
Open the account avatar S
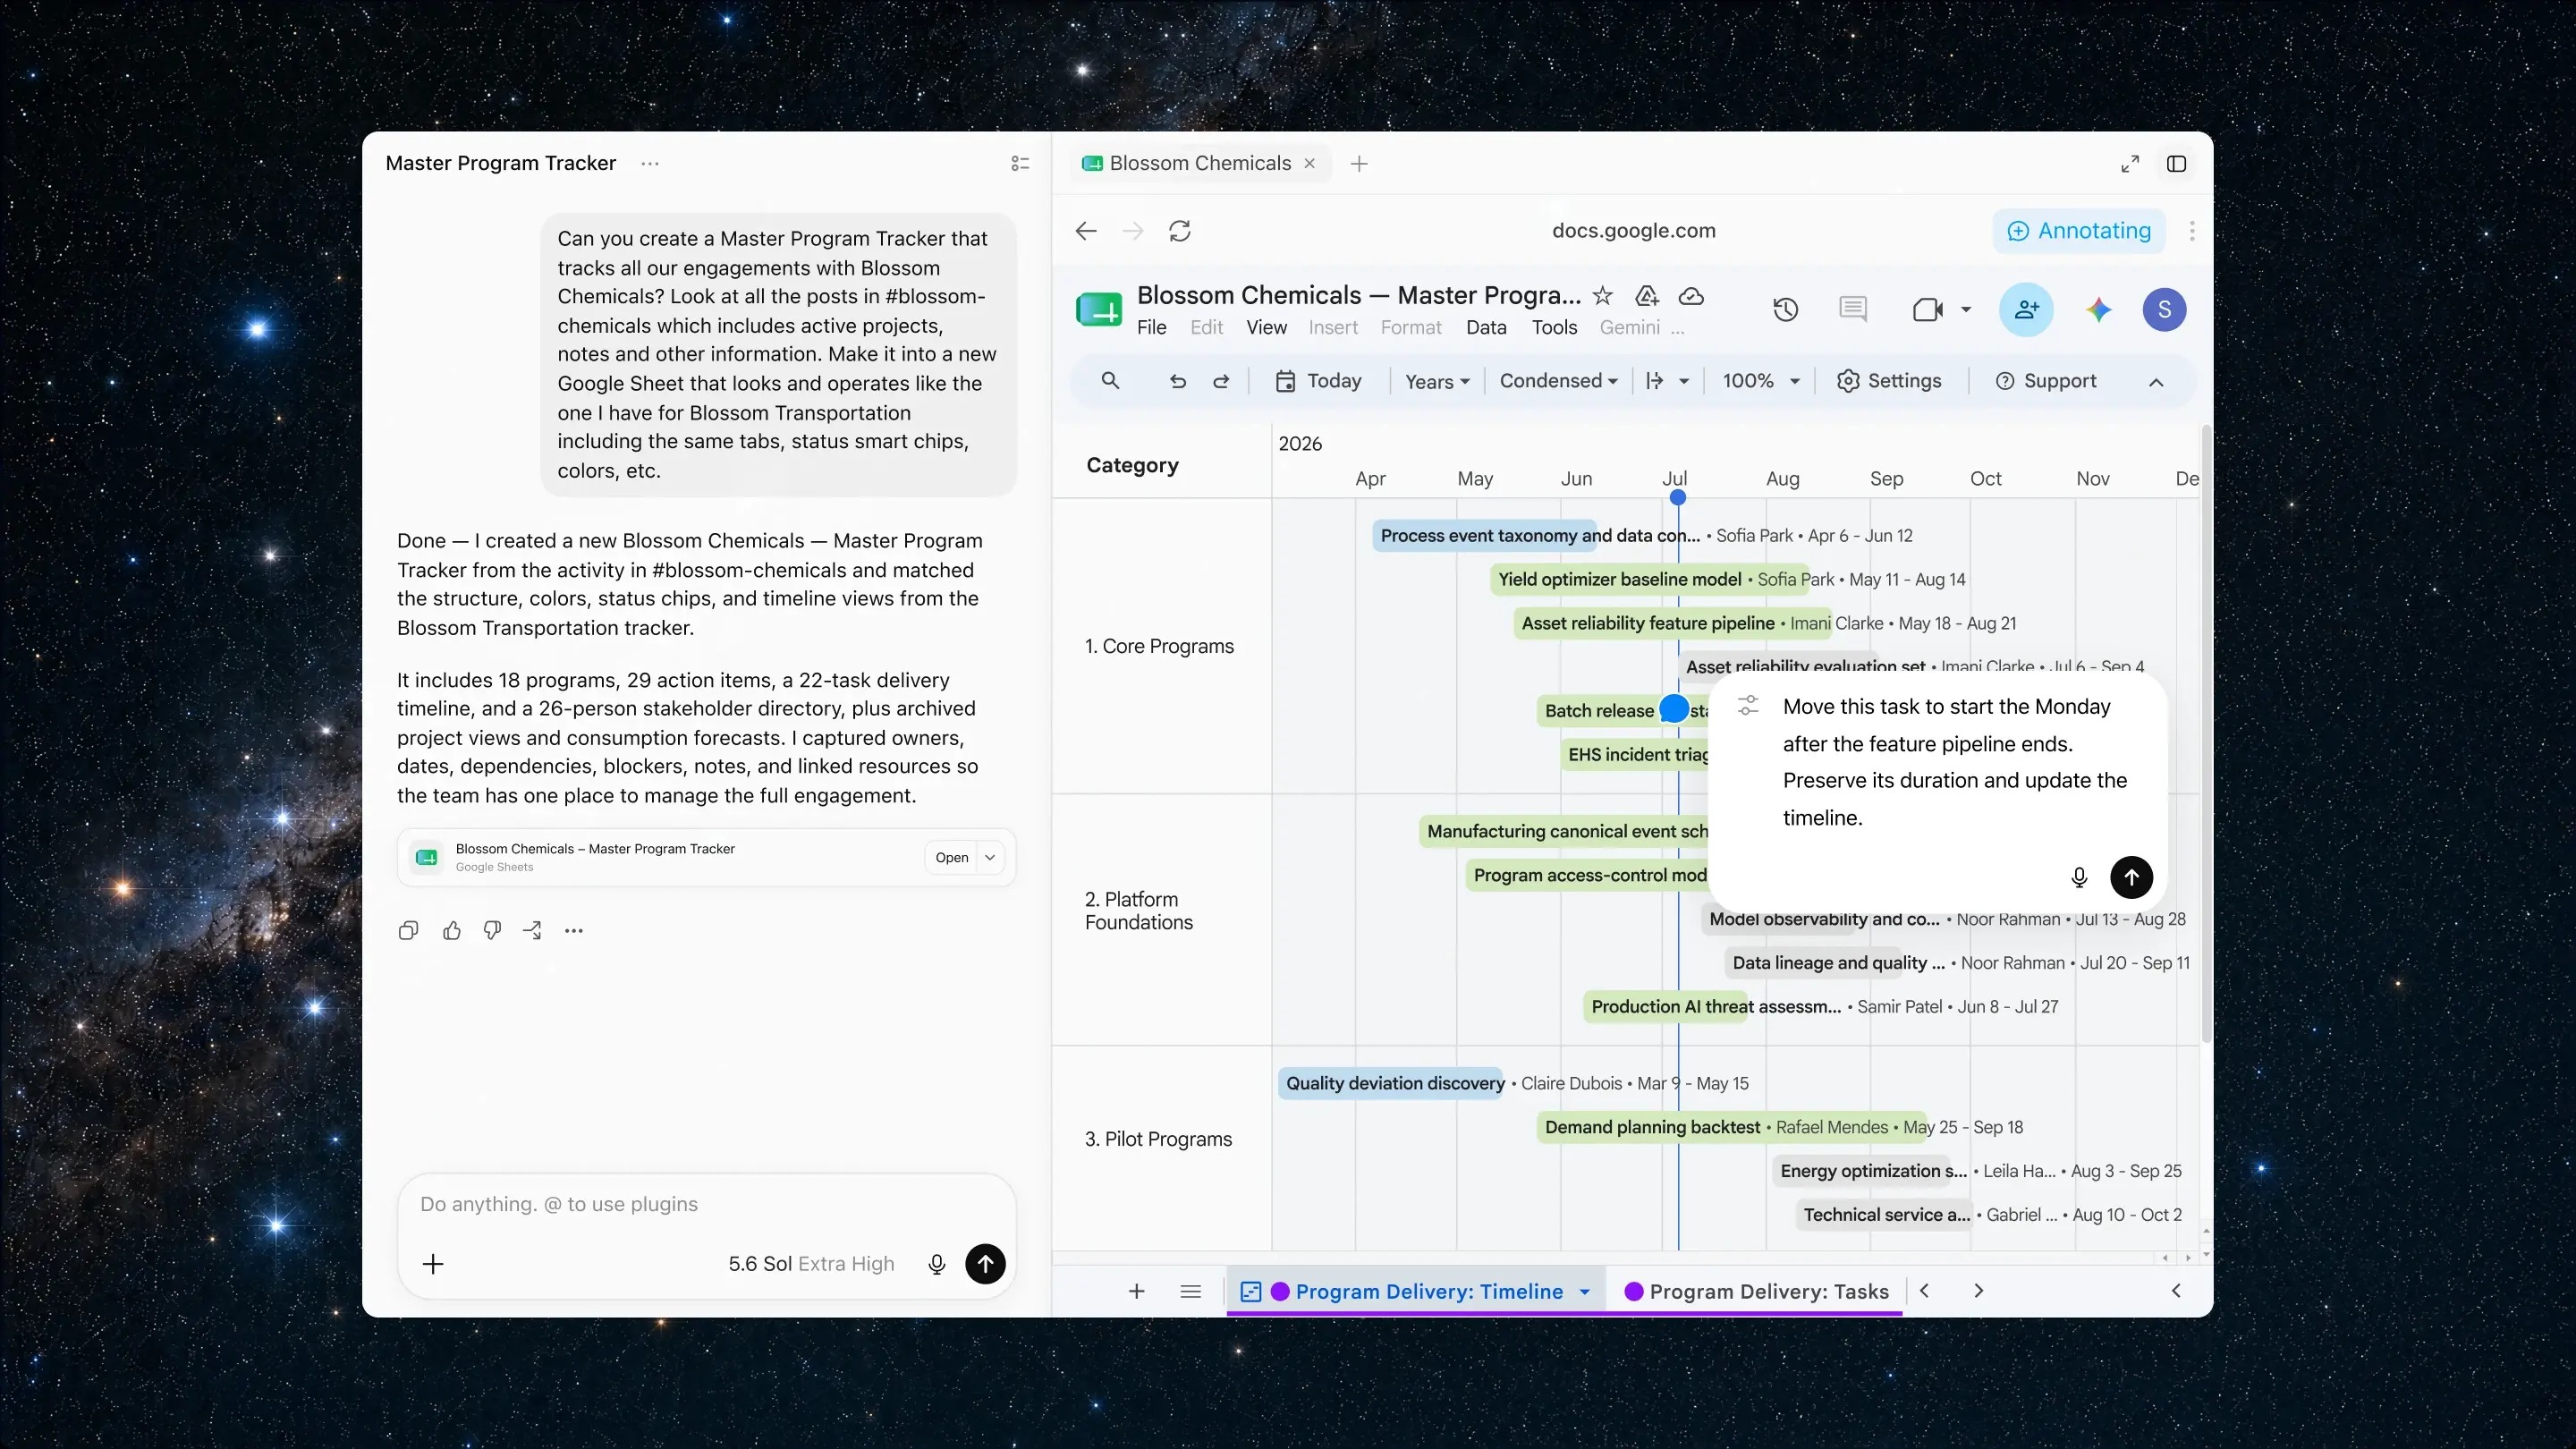(x=2164, y=309)
